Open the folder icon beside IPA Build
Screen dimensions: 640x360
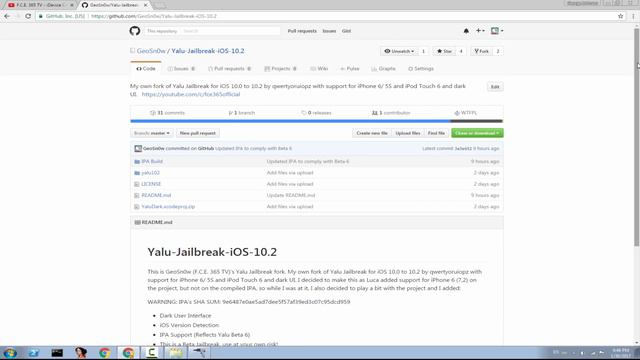[137, 162]
